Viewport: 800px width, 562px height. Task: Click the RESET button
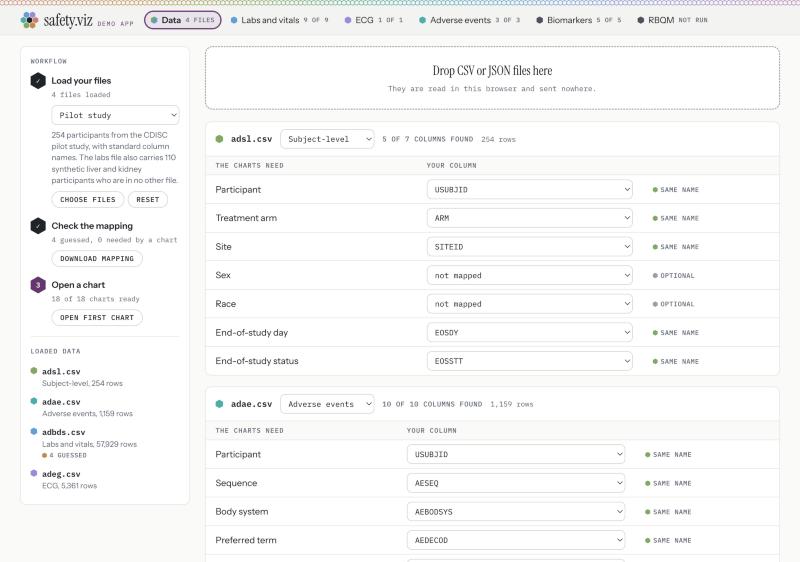tap(147, 199)
